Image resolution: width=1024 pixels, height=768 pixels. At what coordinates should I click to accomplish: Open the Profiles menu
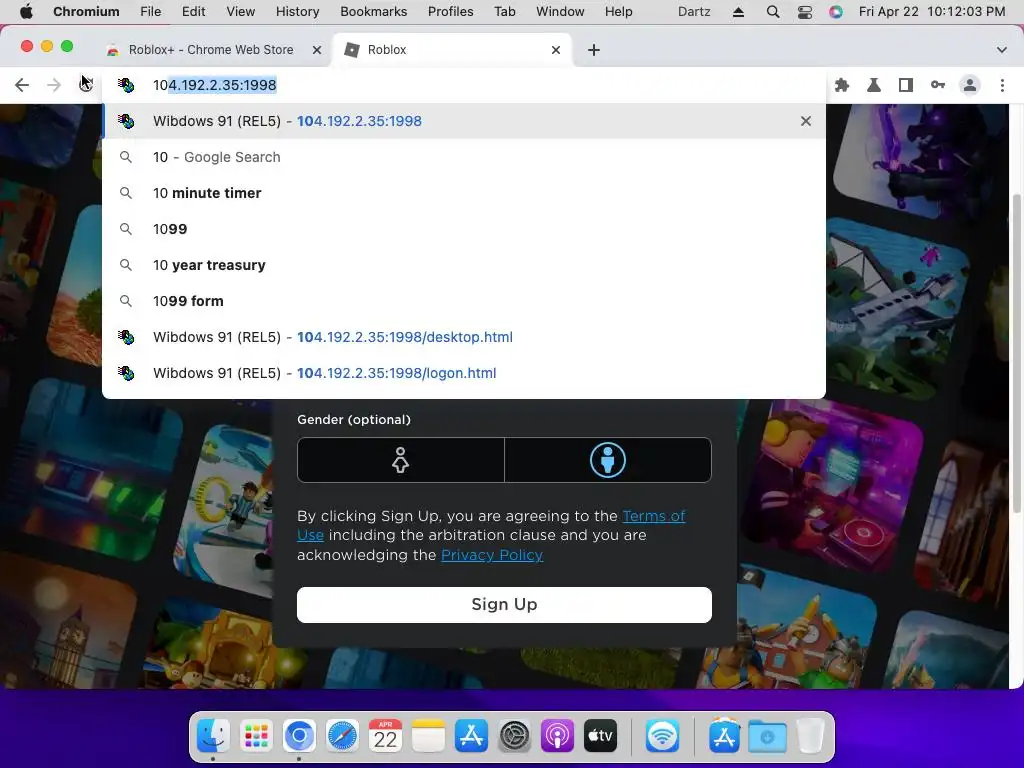tap(451, 12)
